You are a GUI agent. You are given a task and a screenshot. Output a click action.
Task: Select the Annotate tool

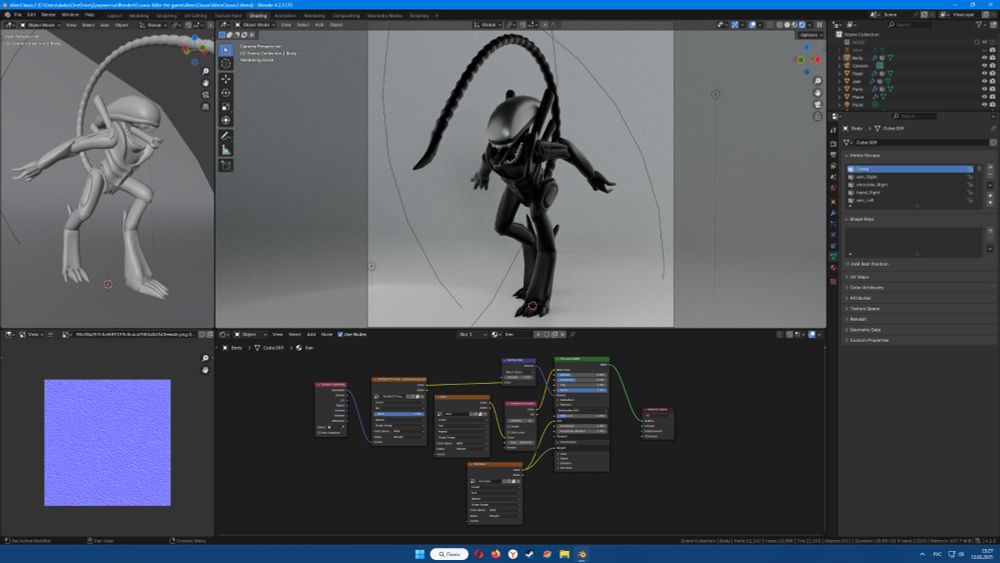(226, 135)
